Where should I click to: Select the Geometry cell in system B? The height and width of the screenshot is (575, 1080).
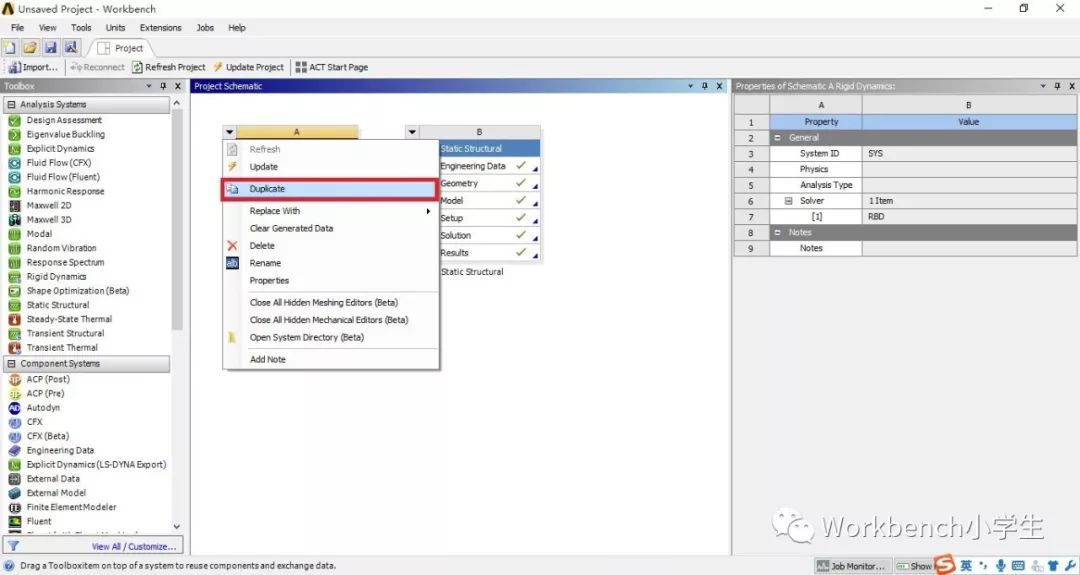tap(488, 183)
